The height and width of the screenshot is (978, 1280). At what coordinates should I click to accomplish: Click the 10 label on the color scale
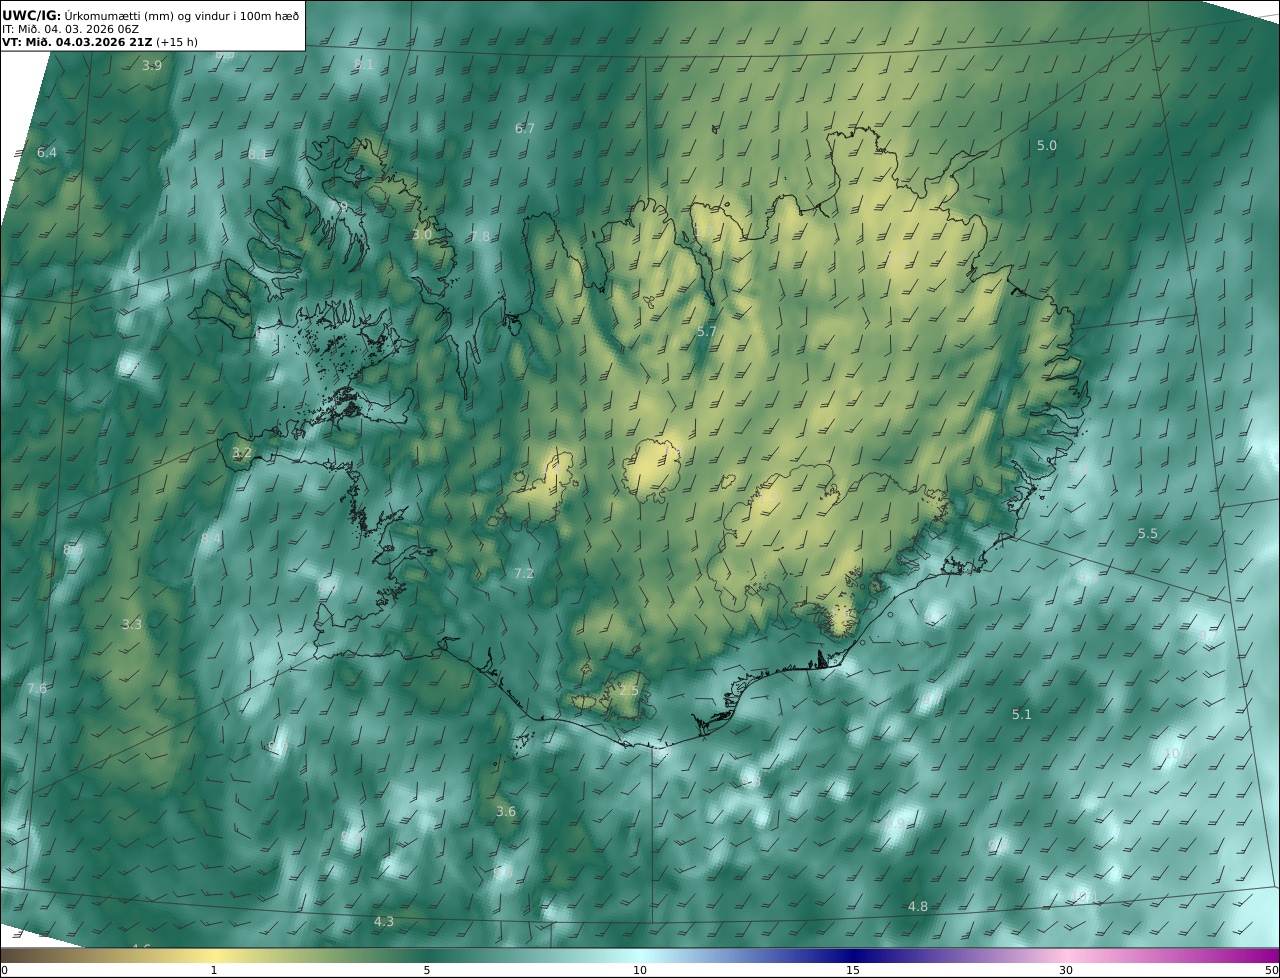(640, 970)
